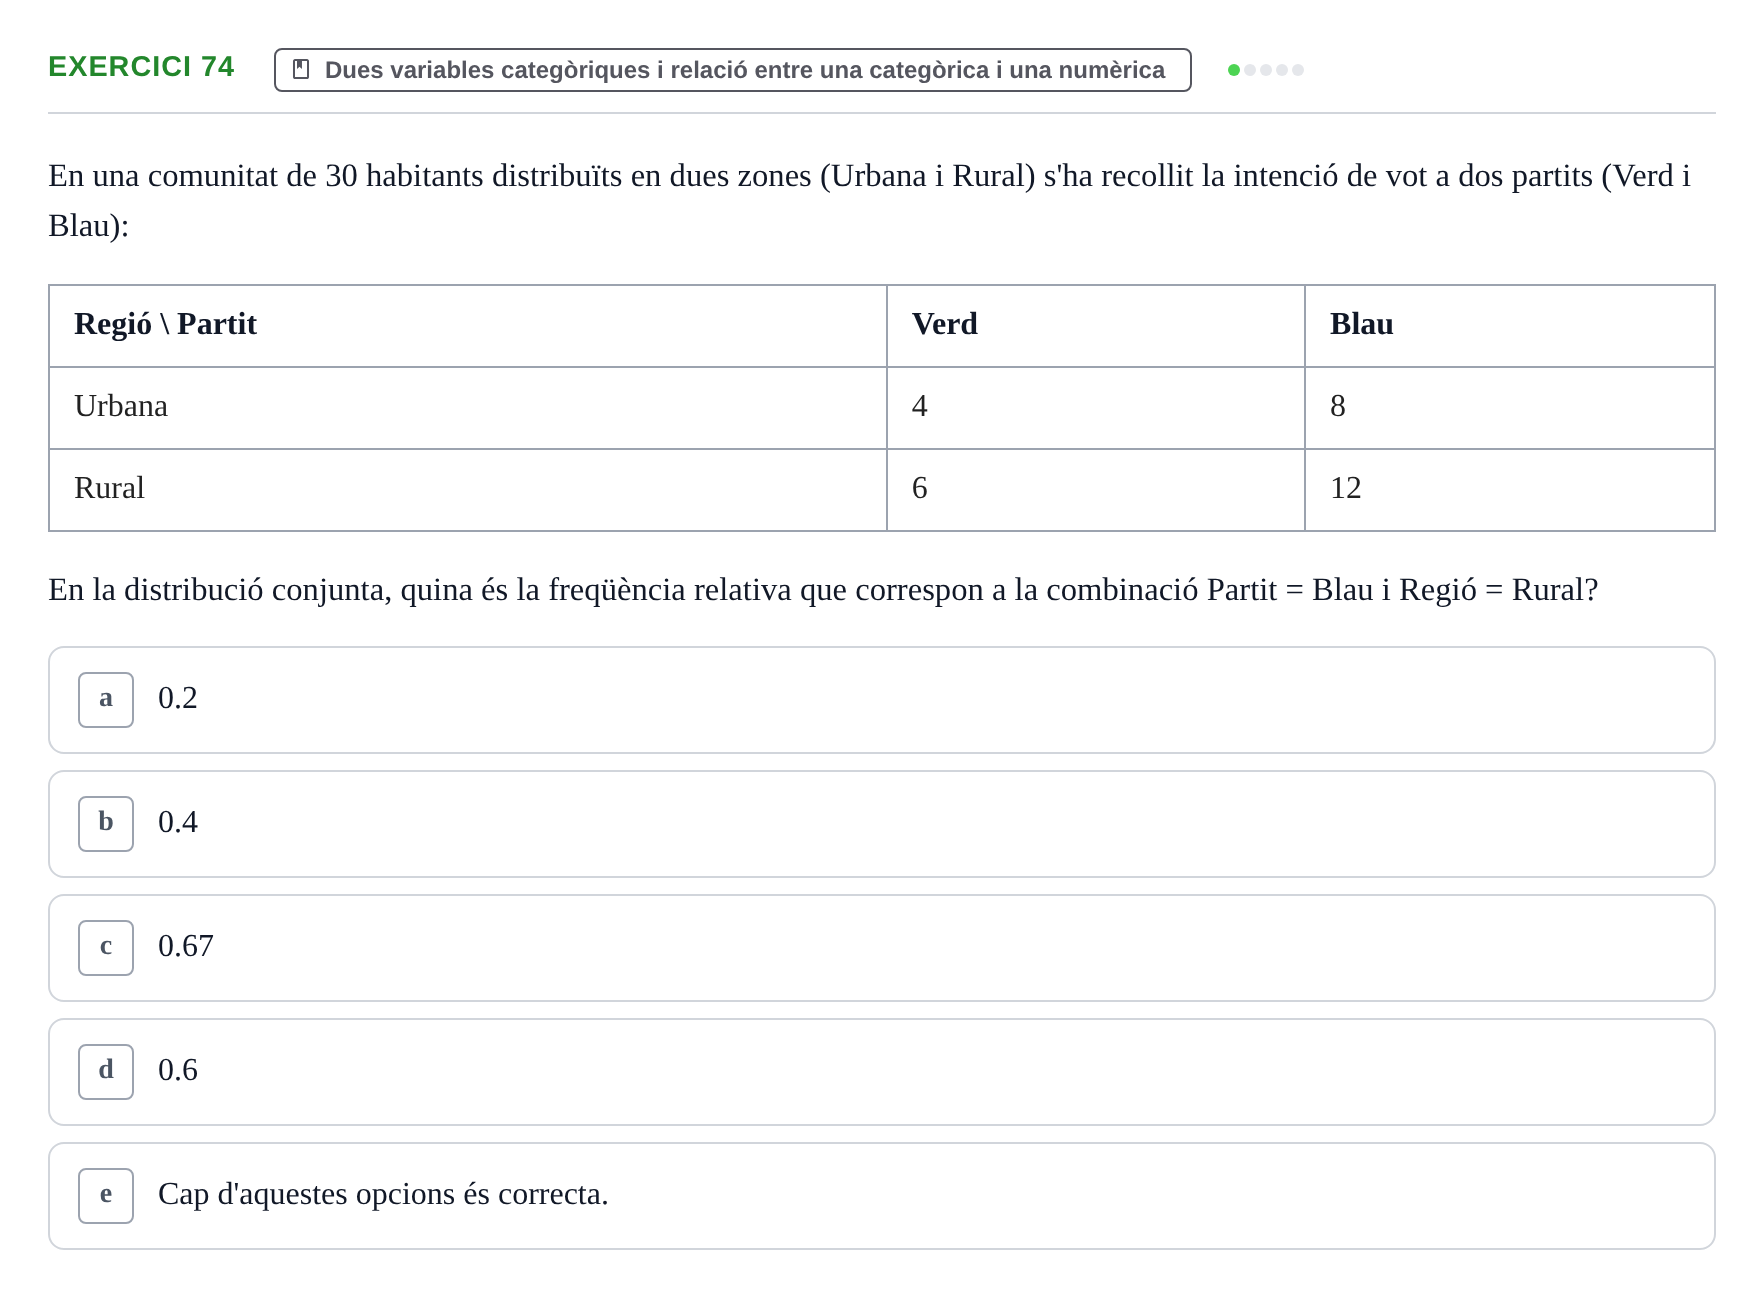
Task: Select answer letter box d
Action: 106,1072
